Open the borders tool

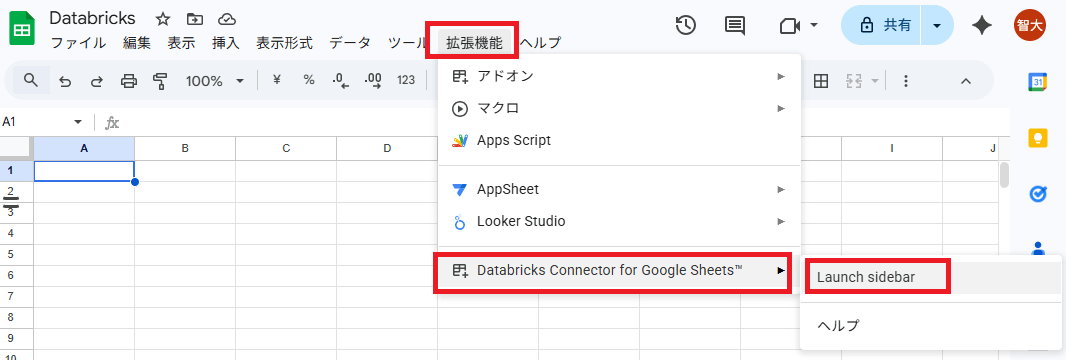(x=821, y=81)
